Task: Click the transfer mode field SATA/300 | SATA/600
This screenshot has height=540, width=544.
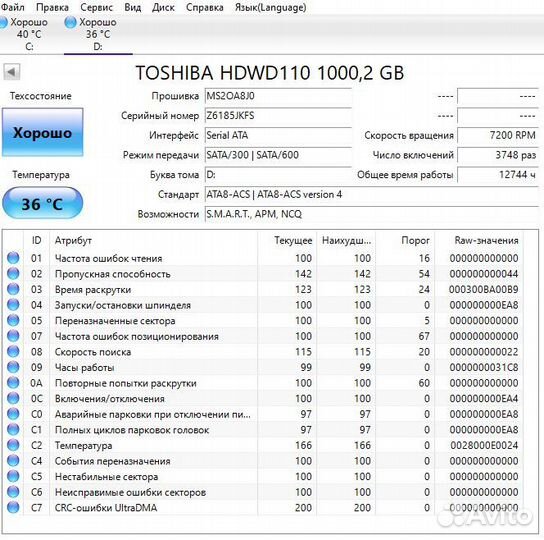Action: click(x=278, y=155)
